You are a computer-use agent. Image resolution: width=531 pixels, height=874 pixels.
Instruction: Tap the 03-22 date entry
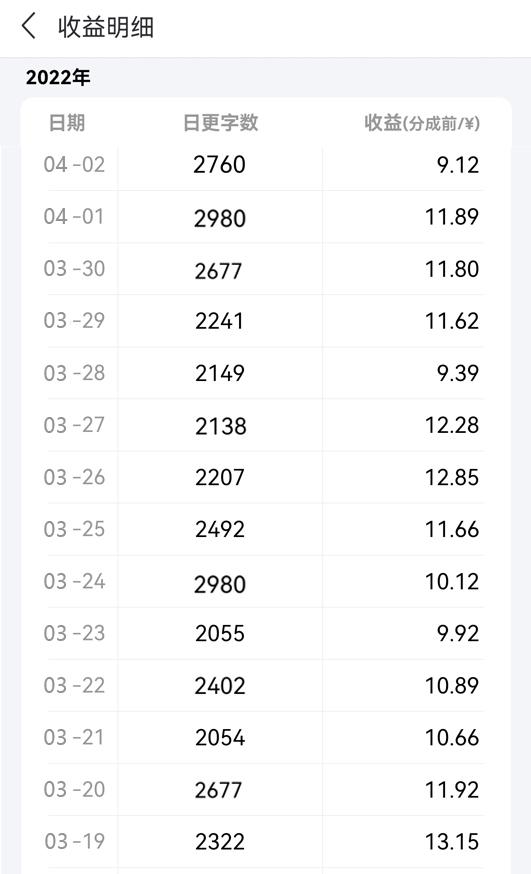tap(75, 685)
